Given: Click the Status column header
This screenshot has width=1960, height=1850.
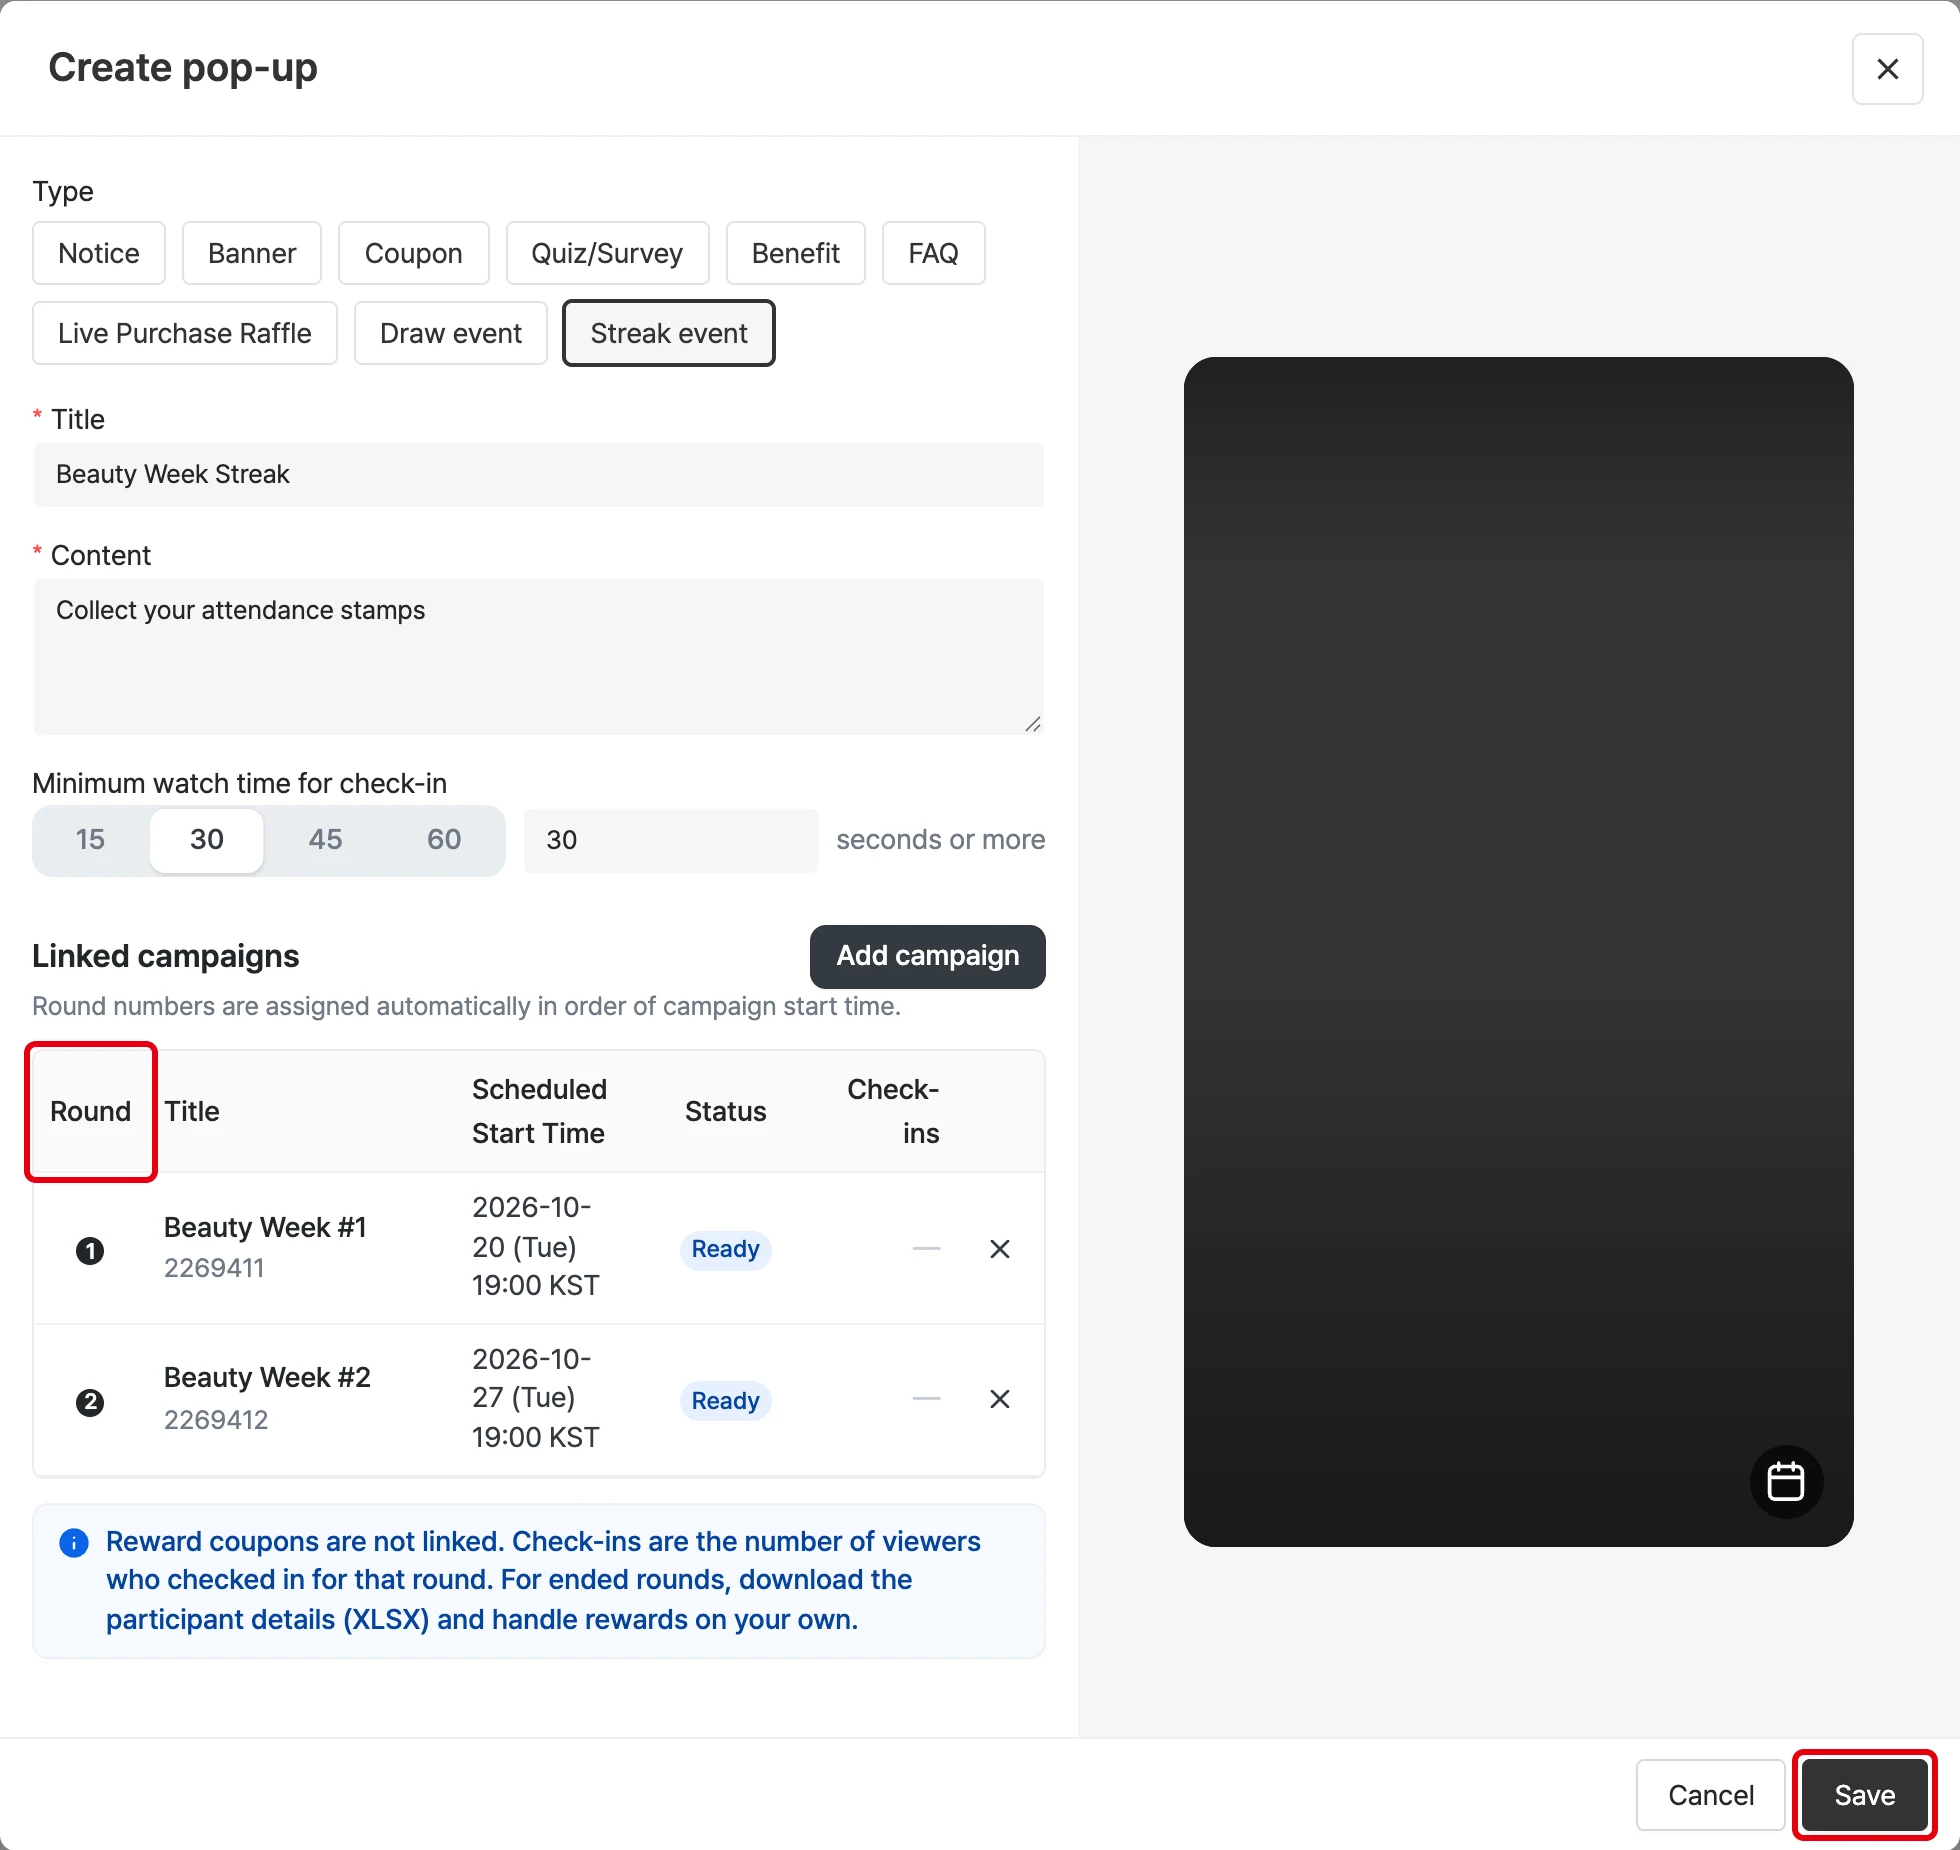Looking at the screenshot, I should pyautogui.click(x=725, y=1111).
